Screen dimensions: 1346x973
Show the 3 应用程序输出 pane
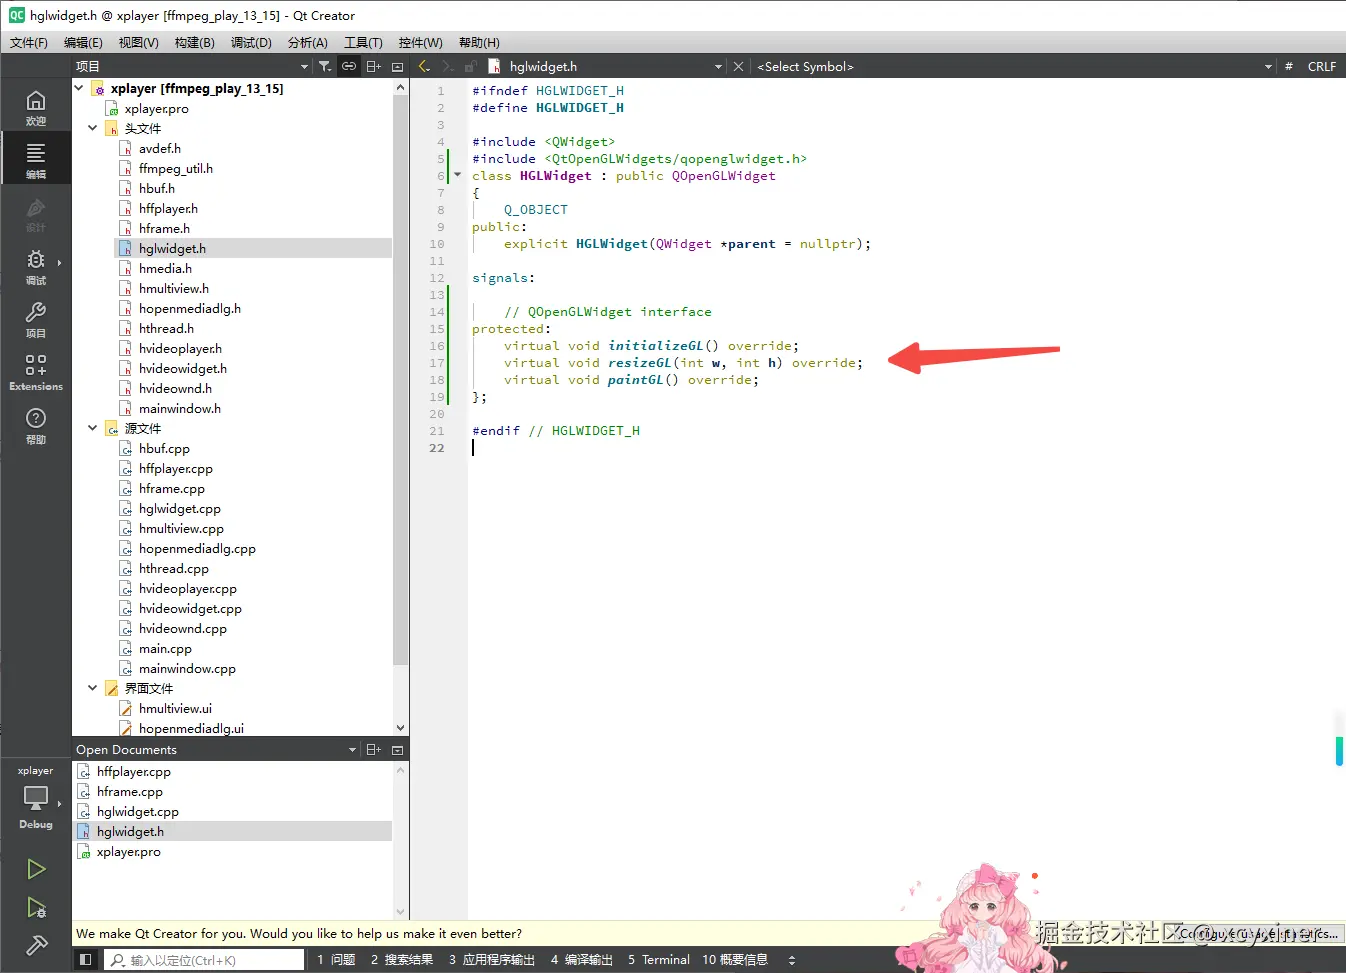point(491,959)
